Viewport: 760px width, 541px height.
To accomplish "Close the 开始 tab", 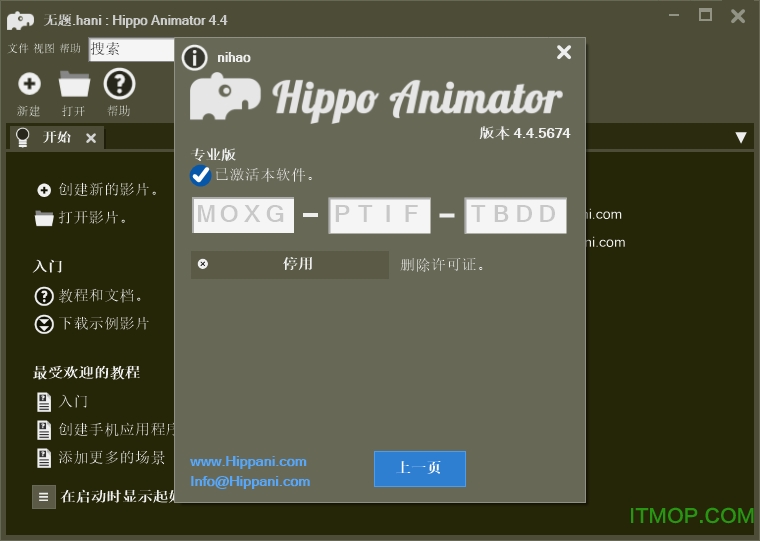I will coord(91,138).
